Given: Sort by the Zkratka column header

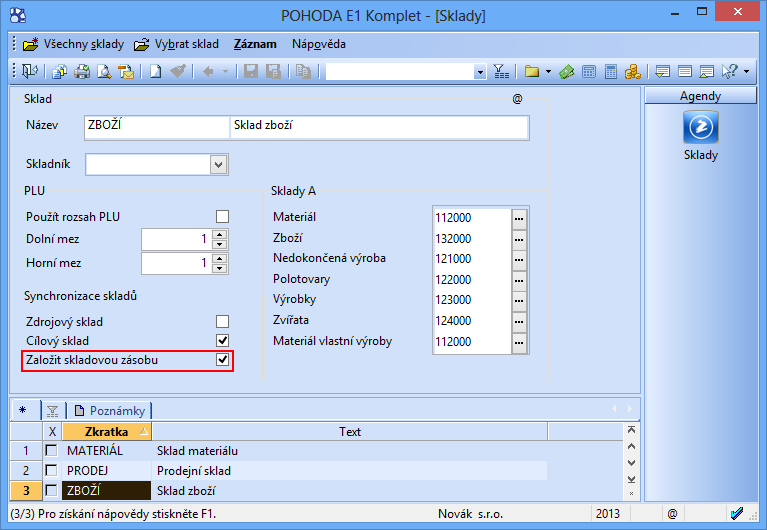Looking at the screenshot, I should 107,432.
